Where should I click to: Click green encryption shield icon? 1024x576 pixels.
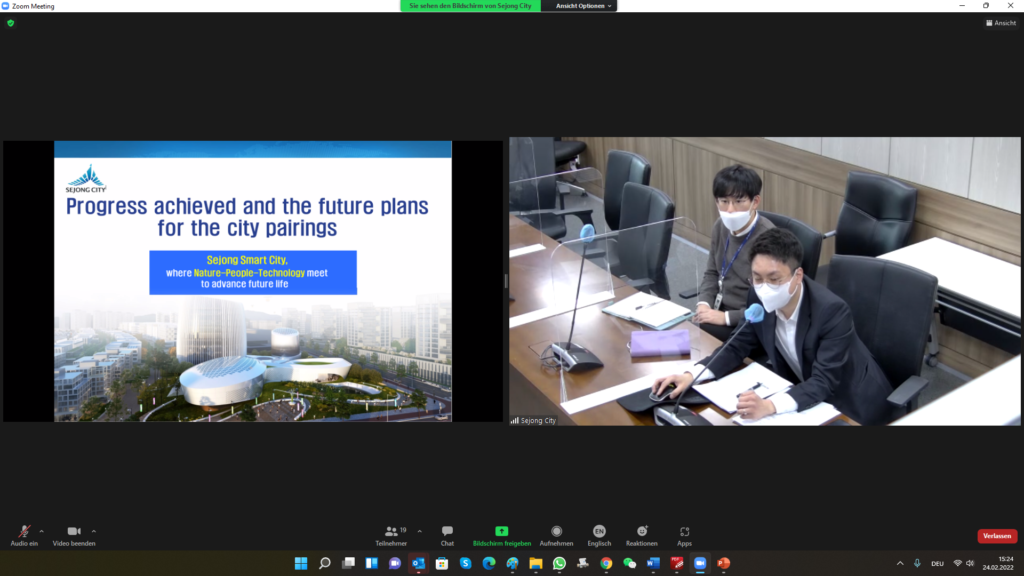[11, 23]
